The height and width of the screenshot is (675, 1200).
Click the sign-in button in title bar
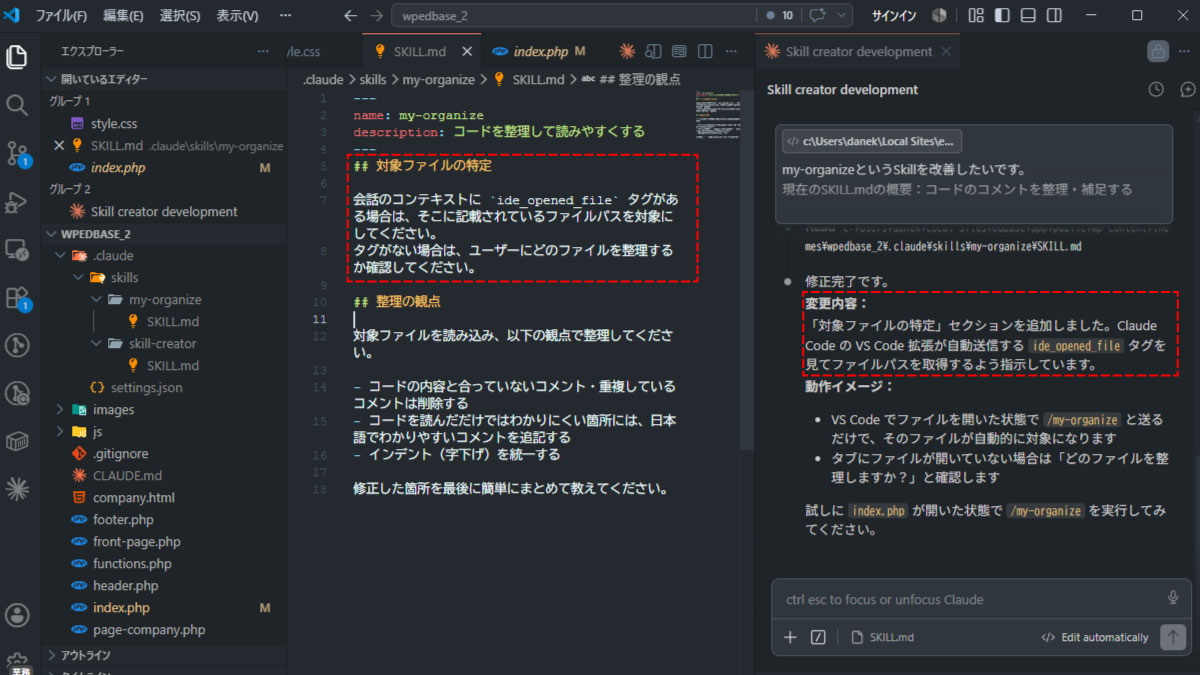[x=893, y=15]
